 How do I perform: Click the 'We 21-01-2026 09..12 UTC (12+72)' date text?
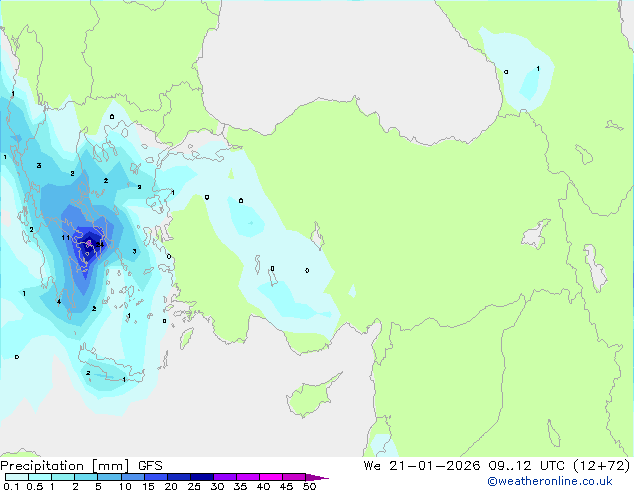coord(497,466)
